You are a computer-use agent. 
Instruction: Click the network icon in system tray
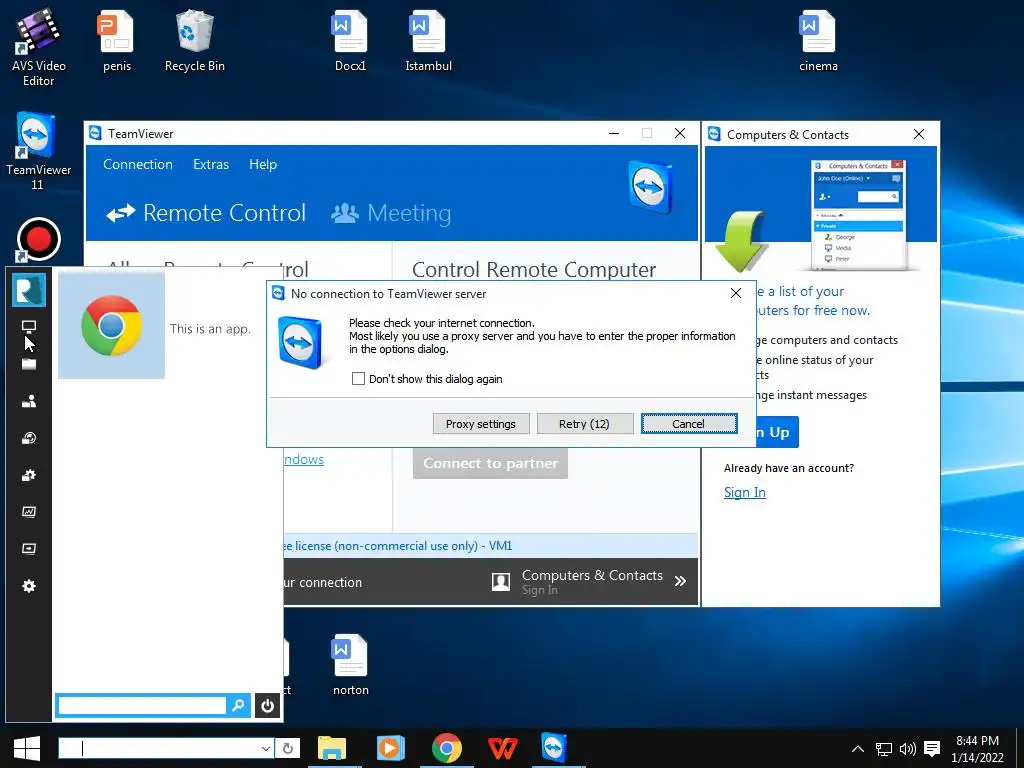click(884, 749)
